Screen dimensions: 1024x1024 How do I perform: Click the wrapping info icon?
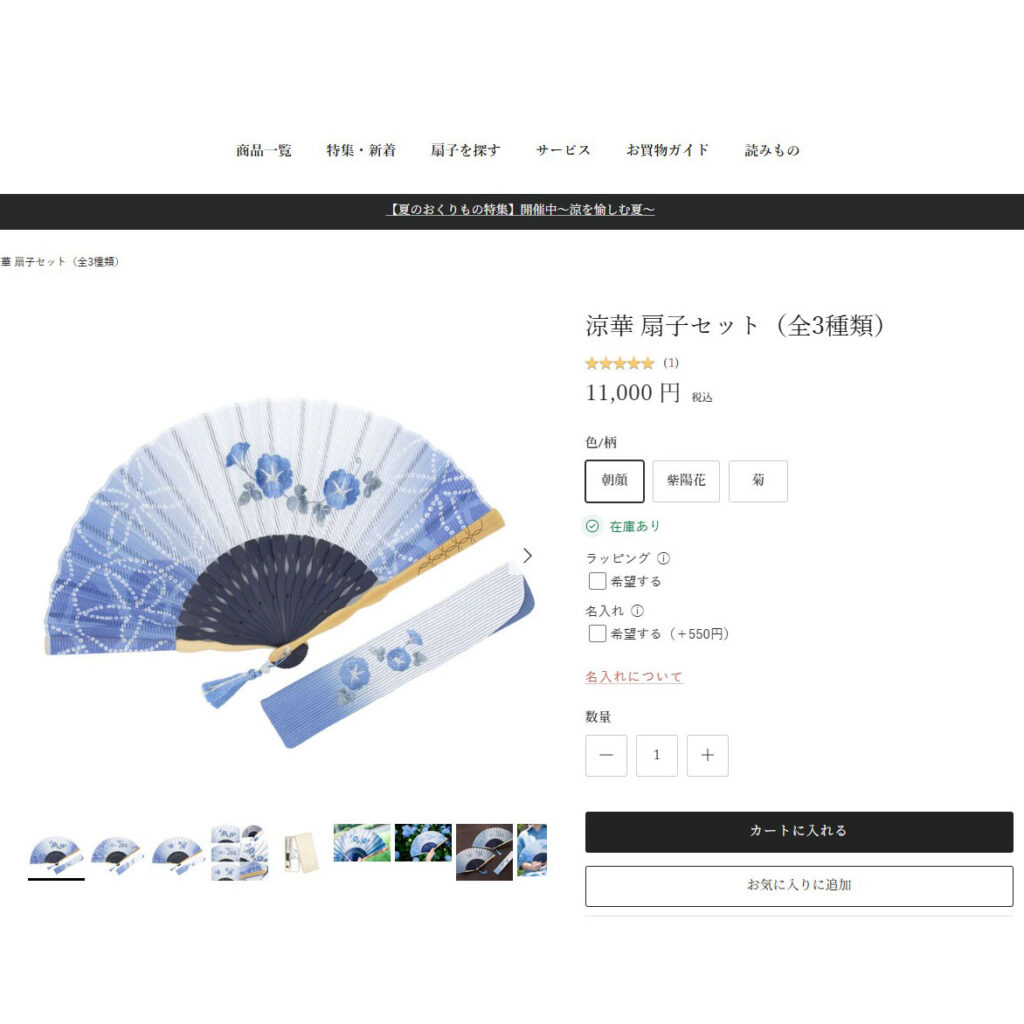pos(664,558)
